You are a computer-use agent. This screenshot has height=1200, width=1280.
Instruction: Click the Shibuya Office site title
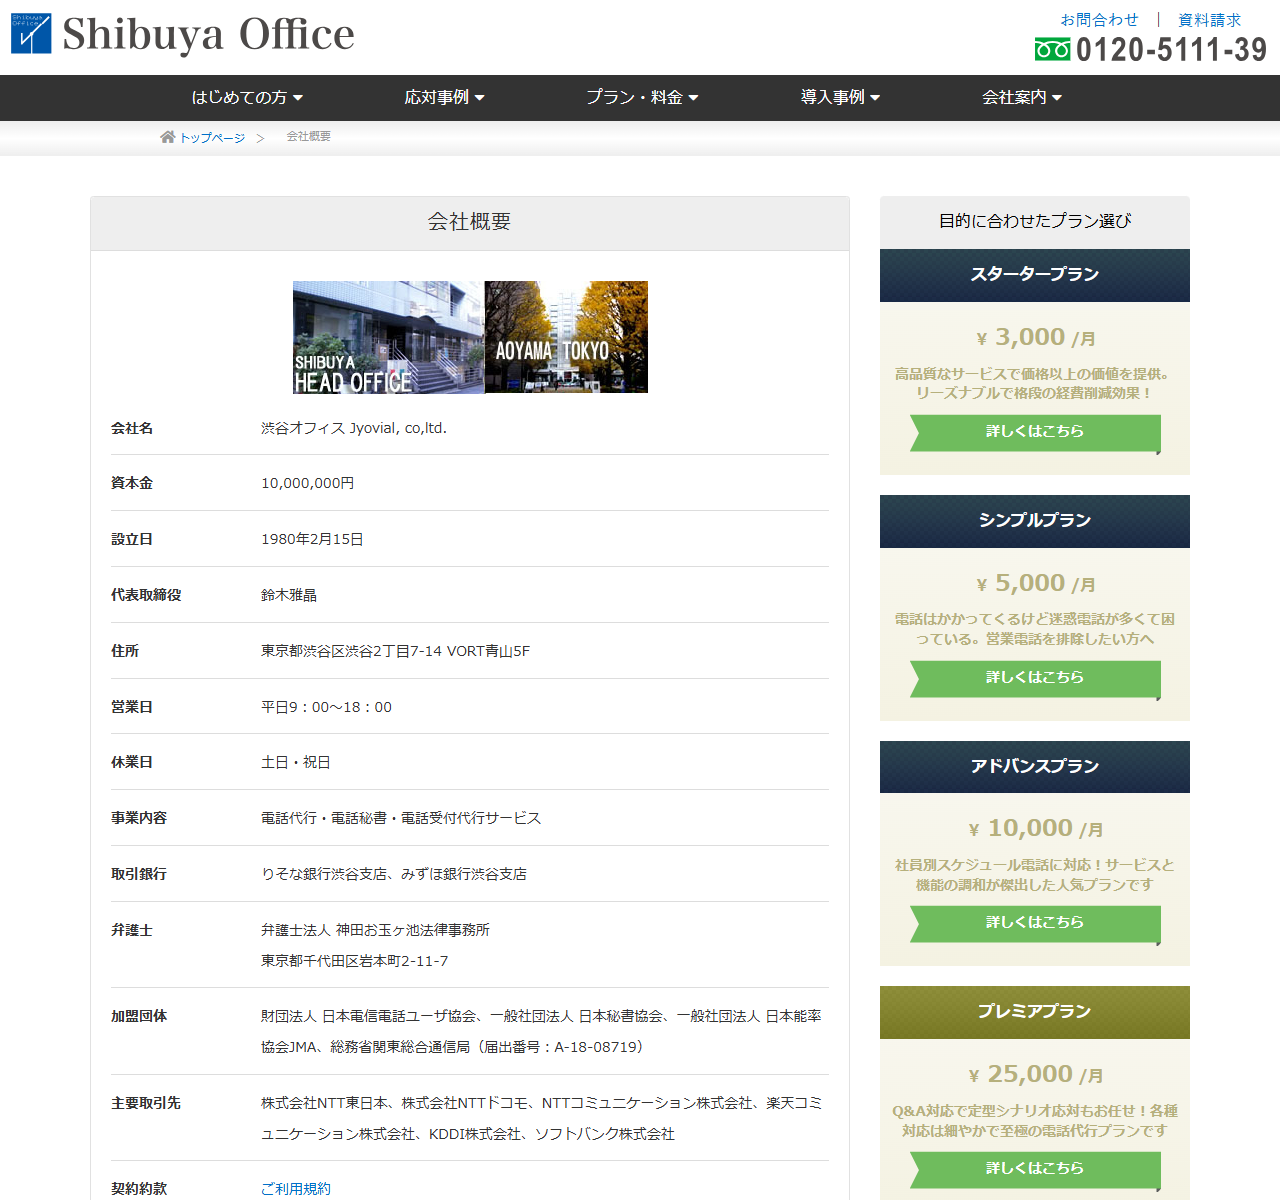click(208, 34)
